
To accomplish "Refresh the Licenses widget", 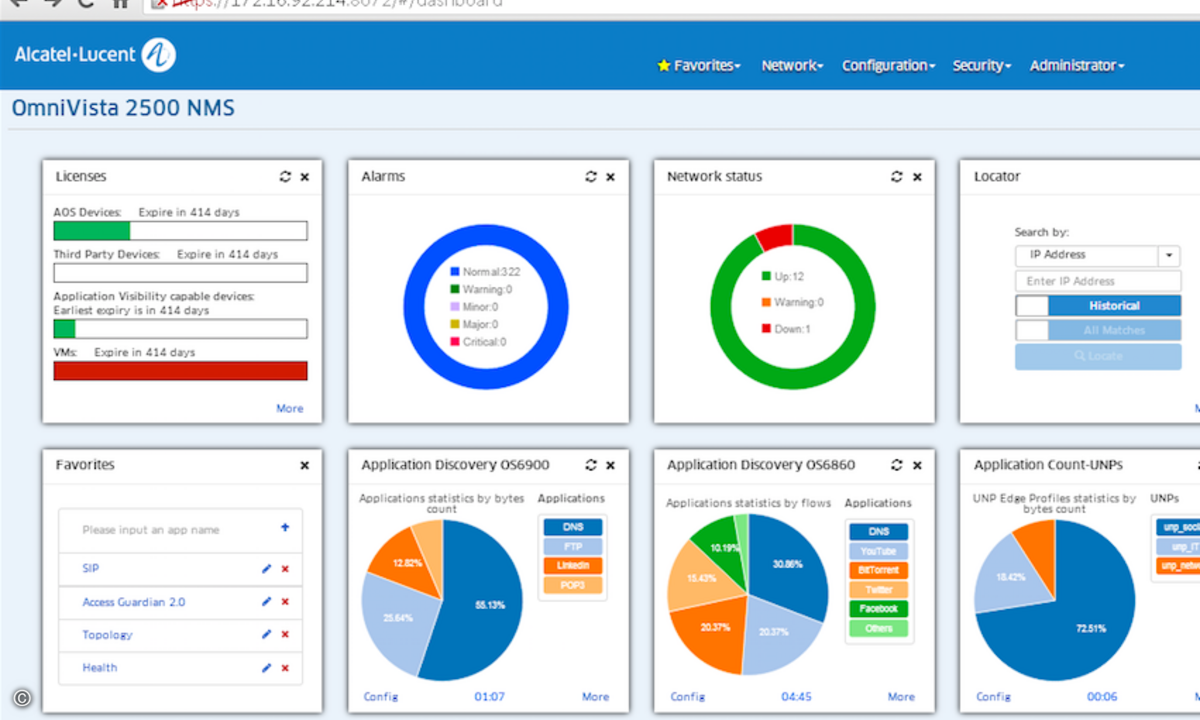I will coord(285,176).
